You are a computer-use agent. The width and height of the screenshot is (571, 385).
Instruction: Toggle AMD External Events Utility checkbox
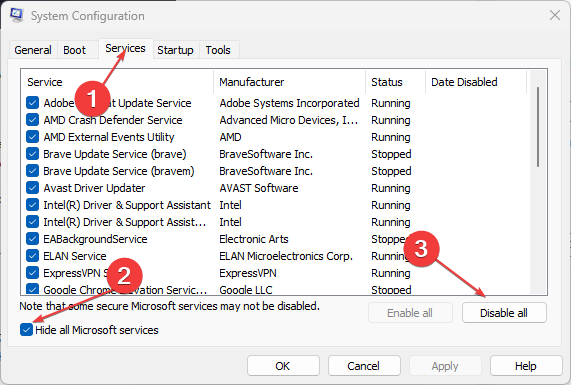click(32, 137)
